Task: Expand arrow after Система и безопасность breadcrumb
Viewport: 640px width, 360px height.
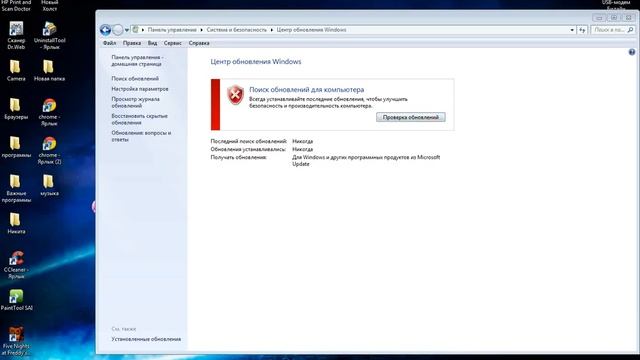Action: [x=271, y=30]
